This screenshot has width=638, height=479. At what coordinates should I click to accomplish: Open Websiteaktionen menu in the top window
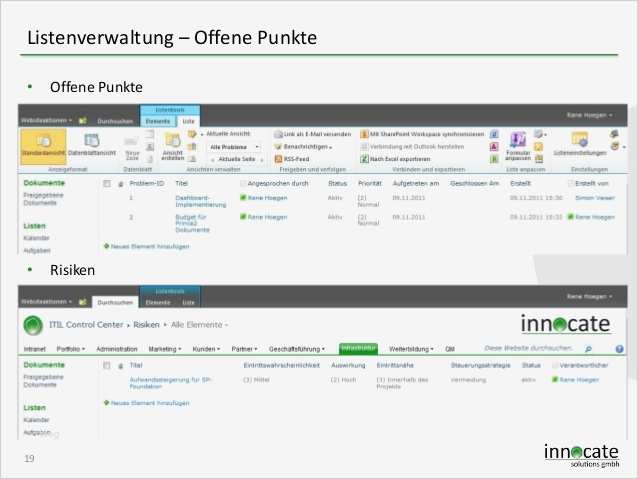point(46,120)
